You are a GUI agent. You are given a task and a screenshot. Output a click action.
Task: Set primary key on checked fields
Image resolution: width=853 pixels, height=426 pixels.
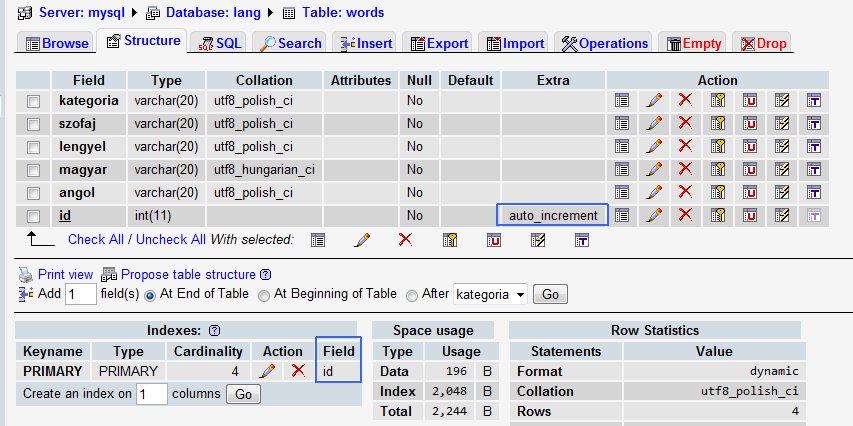click(449, 240)
